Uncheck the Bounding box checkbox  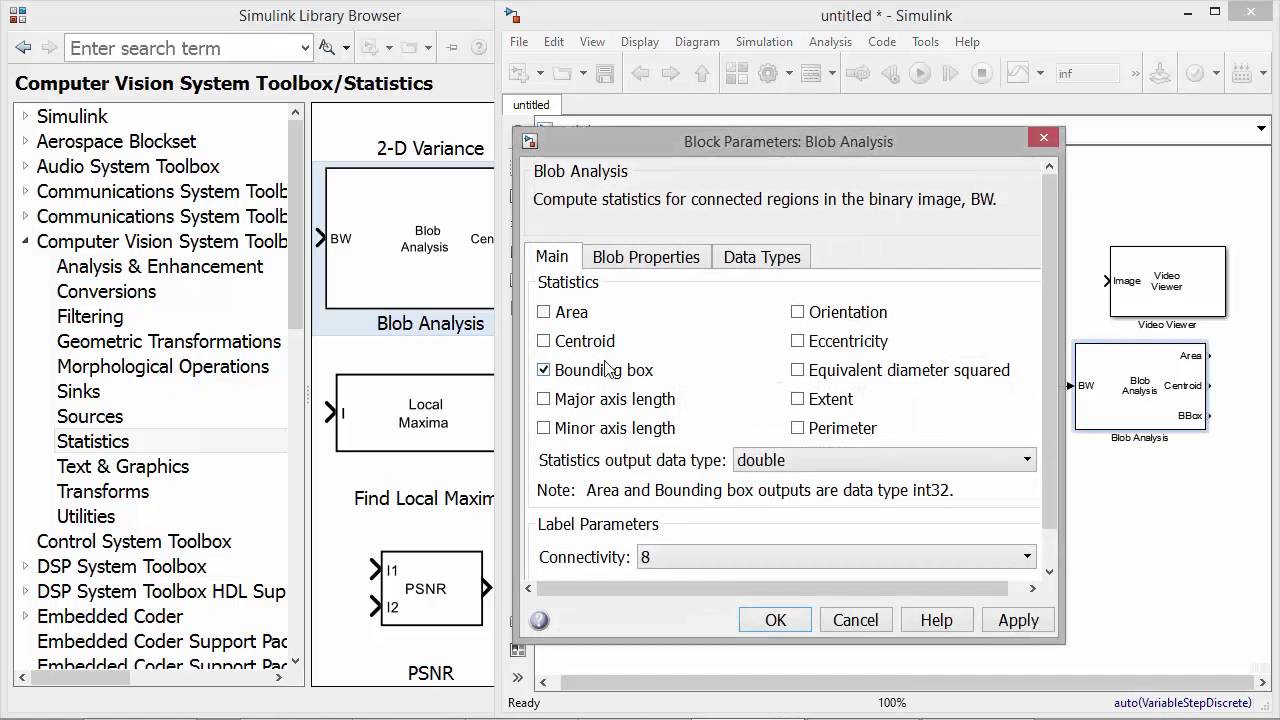544,370
